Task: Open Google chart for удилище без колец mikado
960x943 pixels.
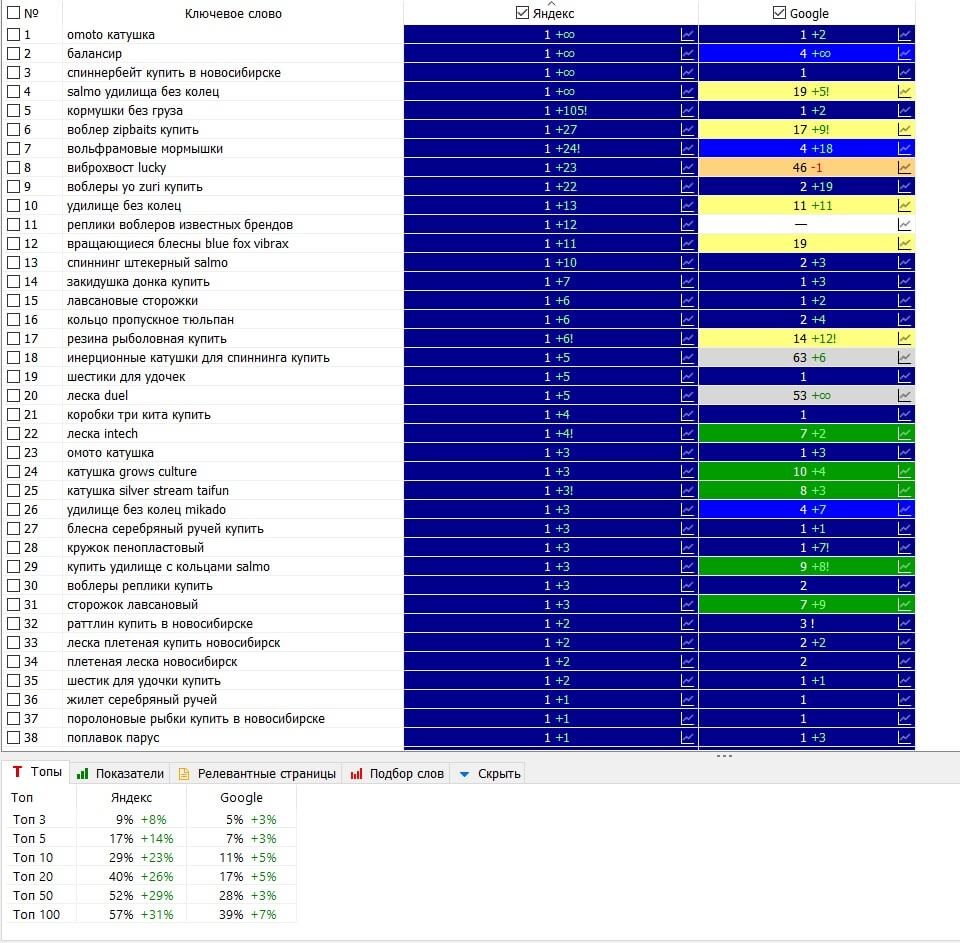Action: click(x=905, y=509)
